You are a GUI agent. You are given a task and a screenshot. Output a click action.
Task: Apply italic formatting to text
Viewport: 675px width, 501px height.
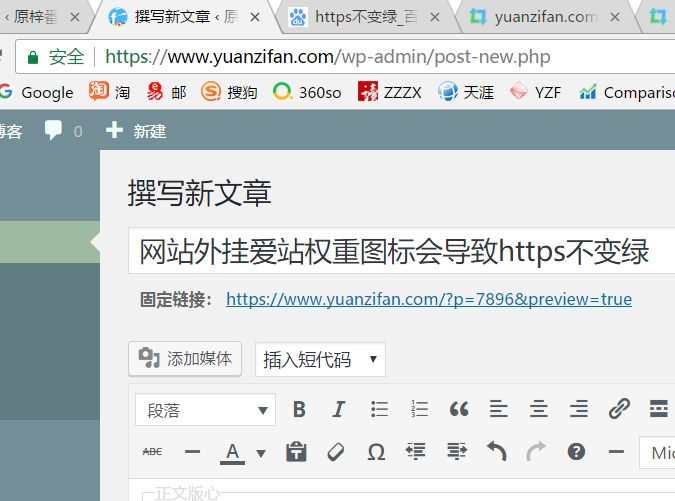338,409
